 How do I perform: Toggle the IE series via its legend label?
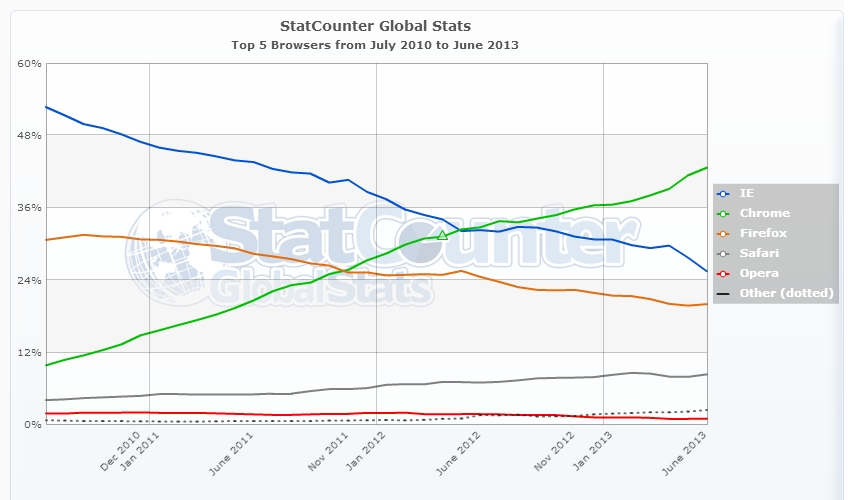point(747,193)
